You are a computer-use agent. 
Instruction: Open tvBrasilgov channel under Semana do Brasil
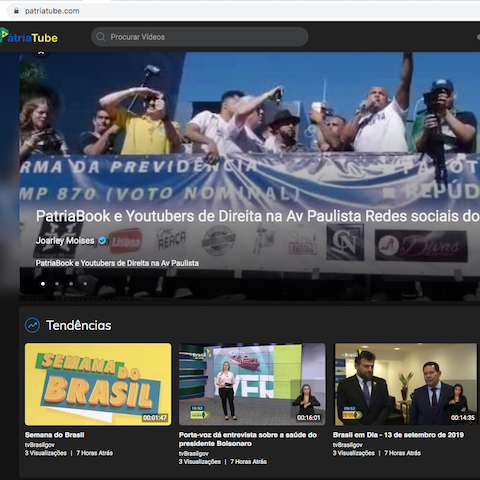[x=40, y=445]
